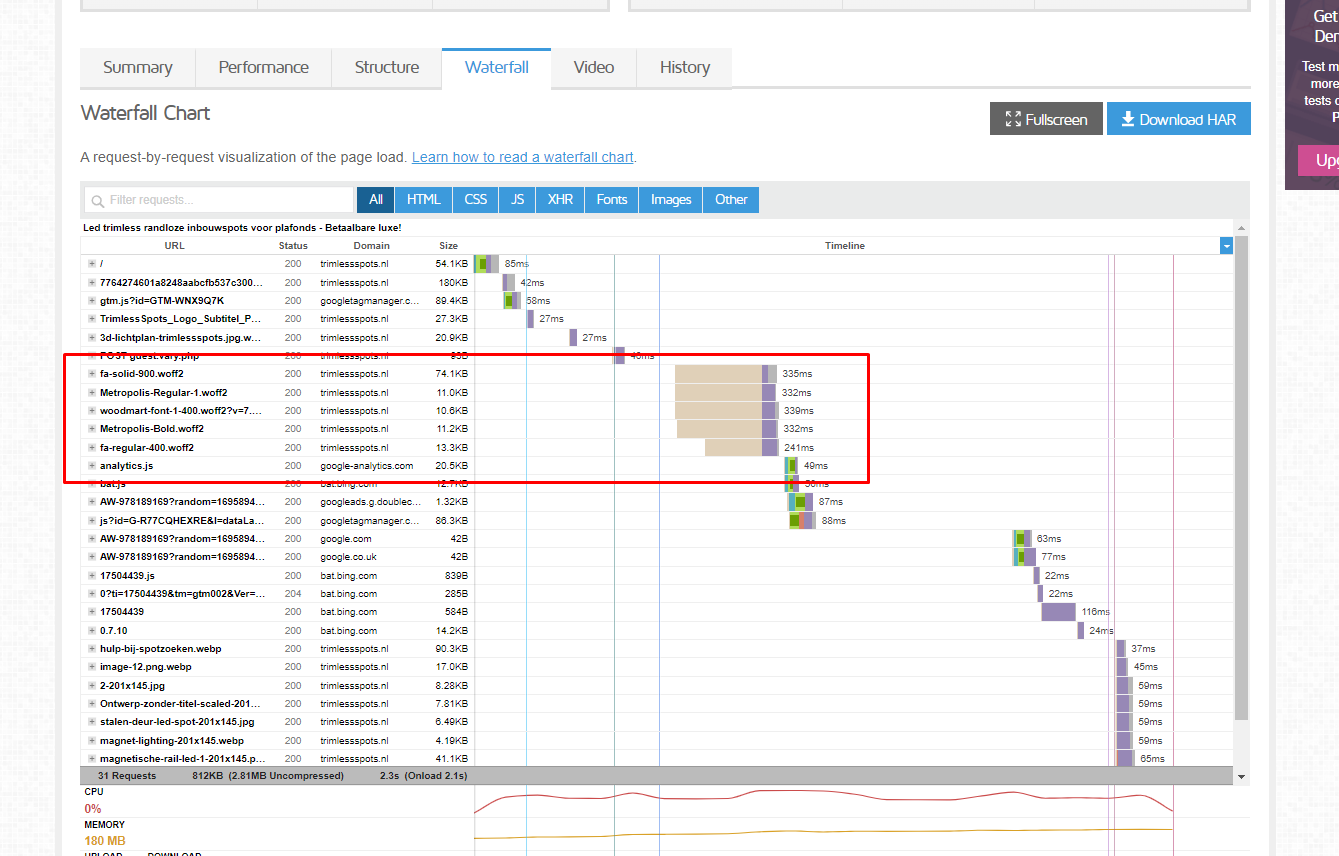Filter requests by XHR

click(x=561, y=200)
